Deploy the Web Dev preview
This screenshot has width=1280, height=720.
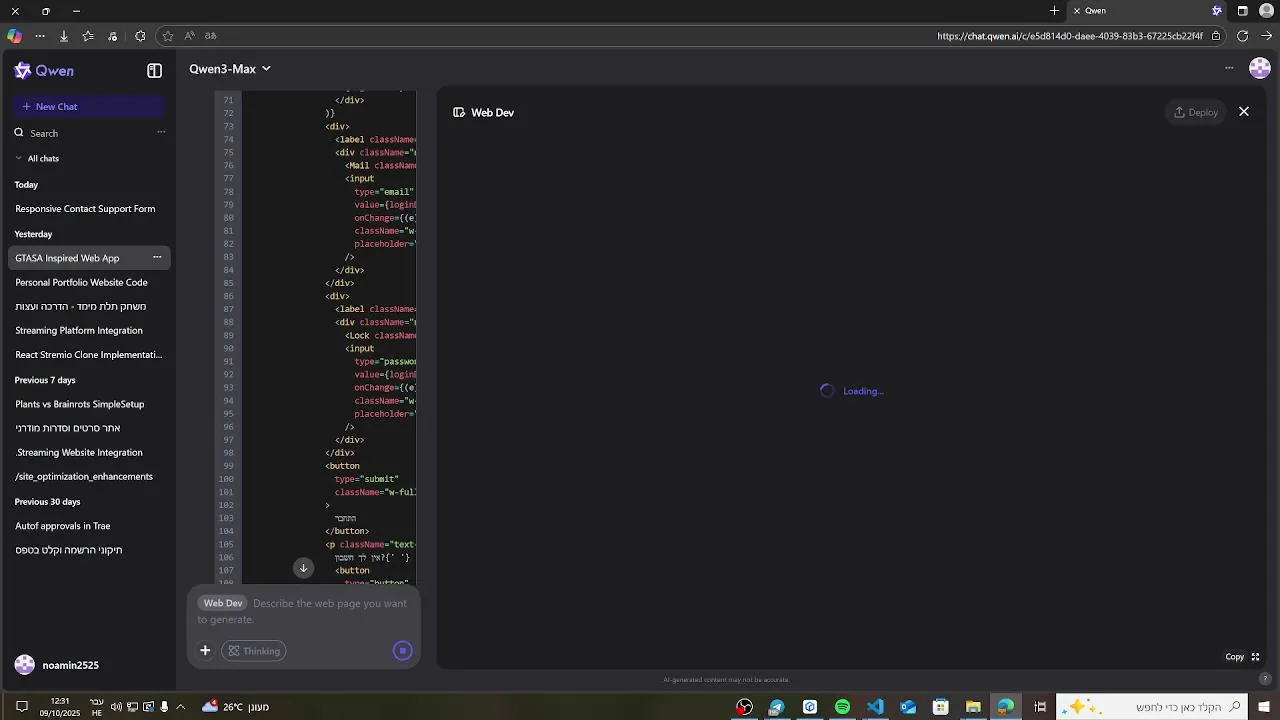pyautogui.click(x=1196, y=112)
